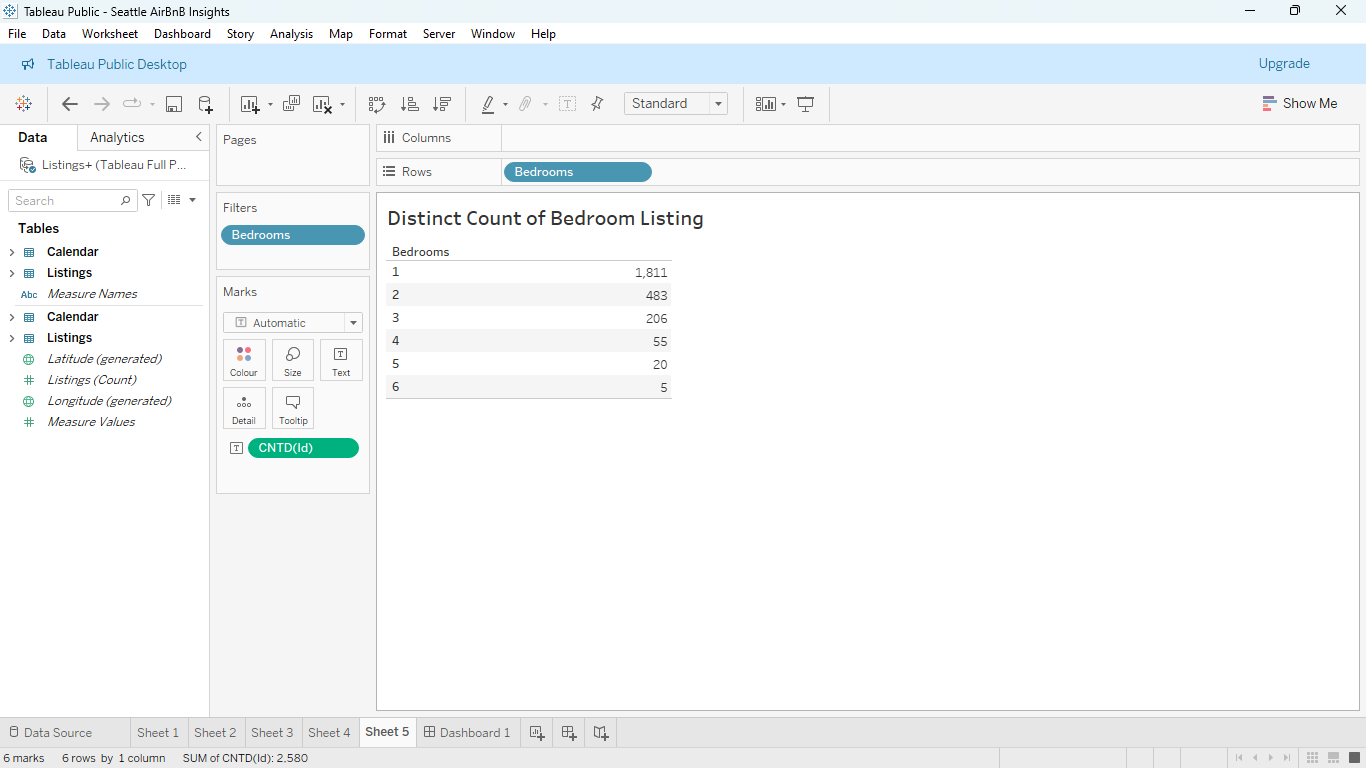Select the Measure Names field
The width and height of the screenshot is (1366, 768).
point(92,294)
